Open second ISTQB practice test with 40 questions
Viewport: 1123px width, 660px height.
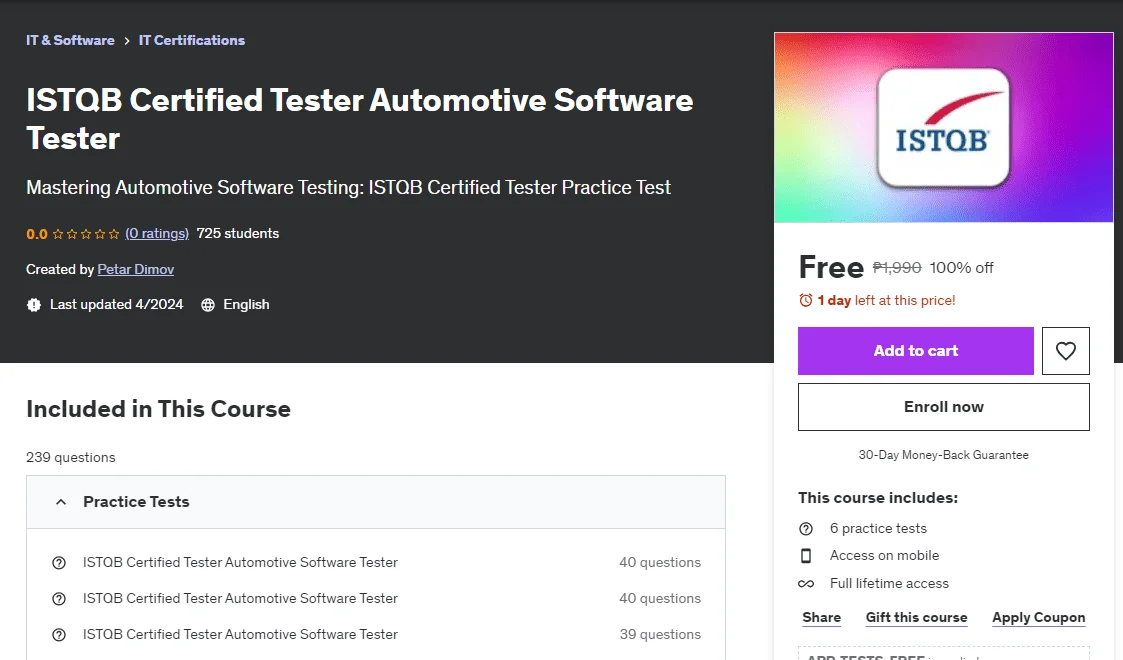point(240,598)
